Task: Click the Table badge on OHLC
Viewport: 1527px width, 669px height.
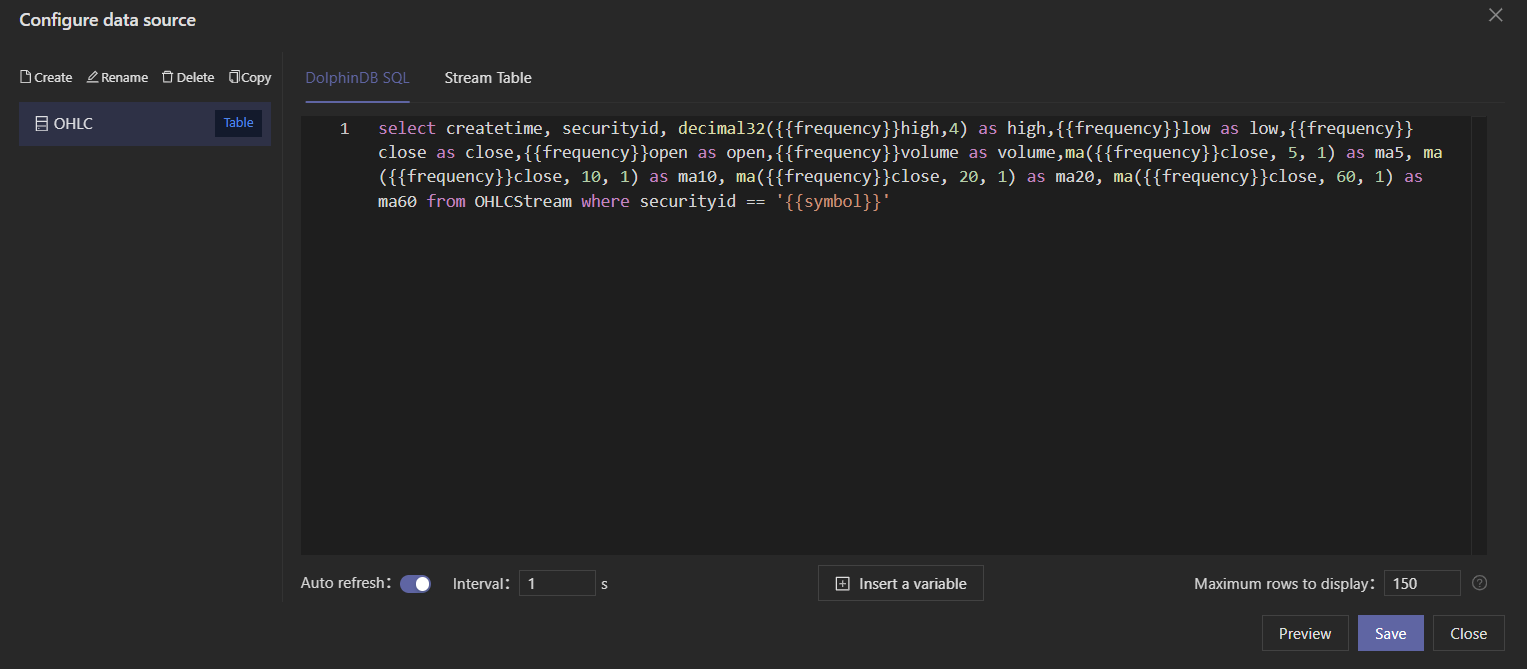Action: 238,123
